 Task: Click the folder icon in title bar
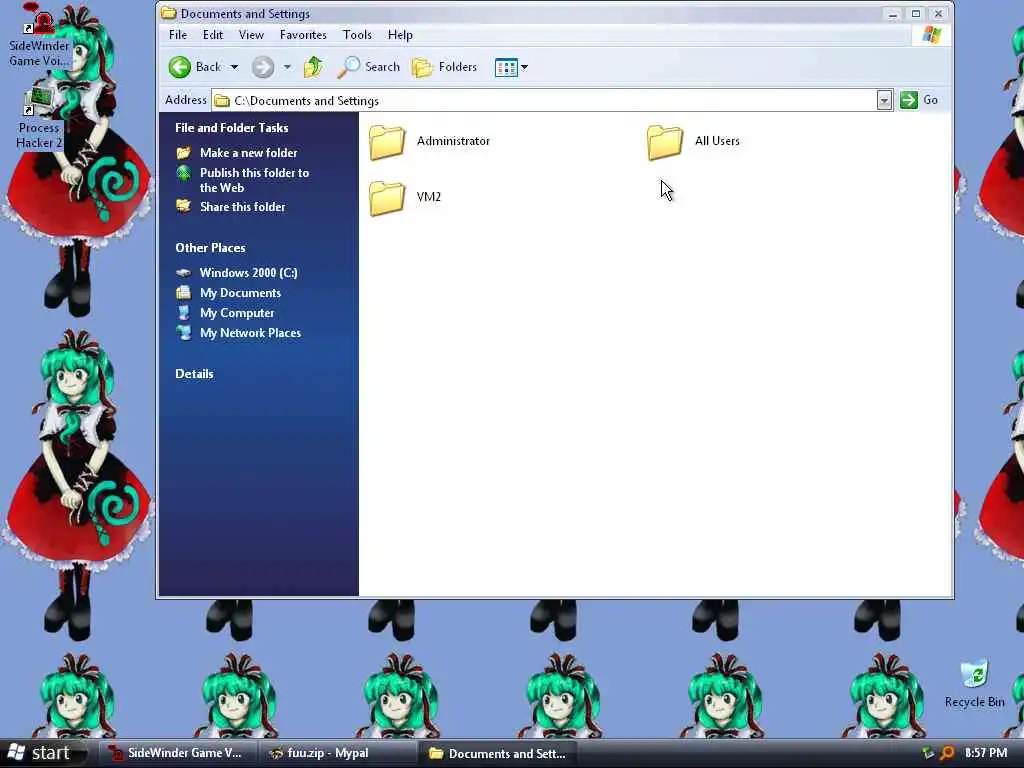168,13
